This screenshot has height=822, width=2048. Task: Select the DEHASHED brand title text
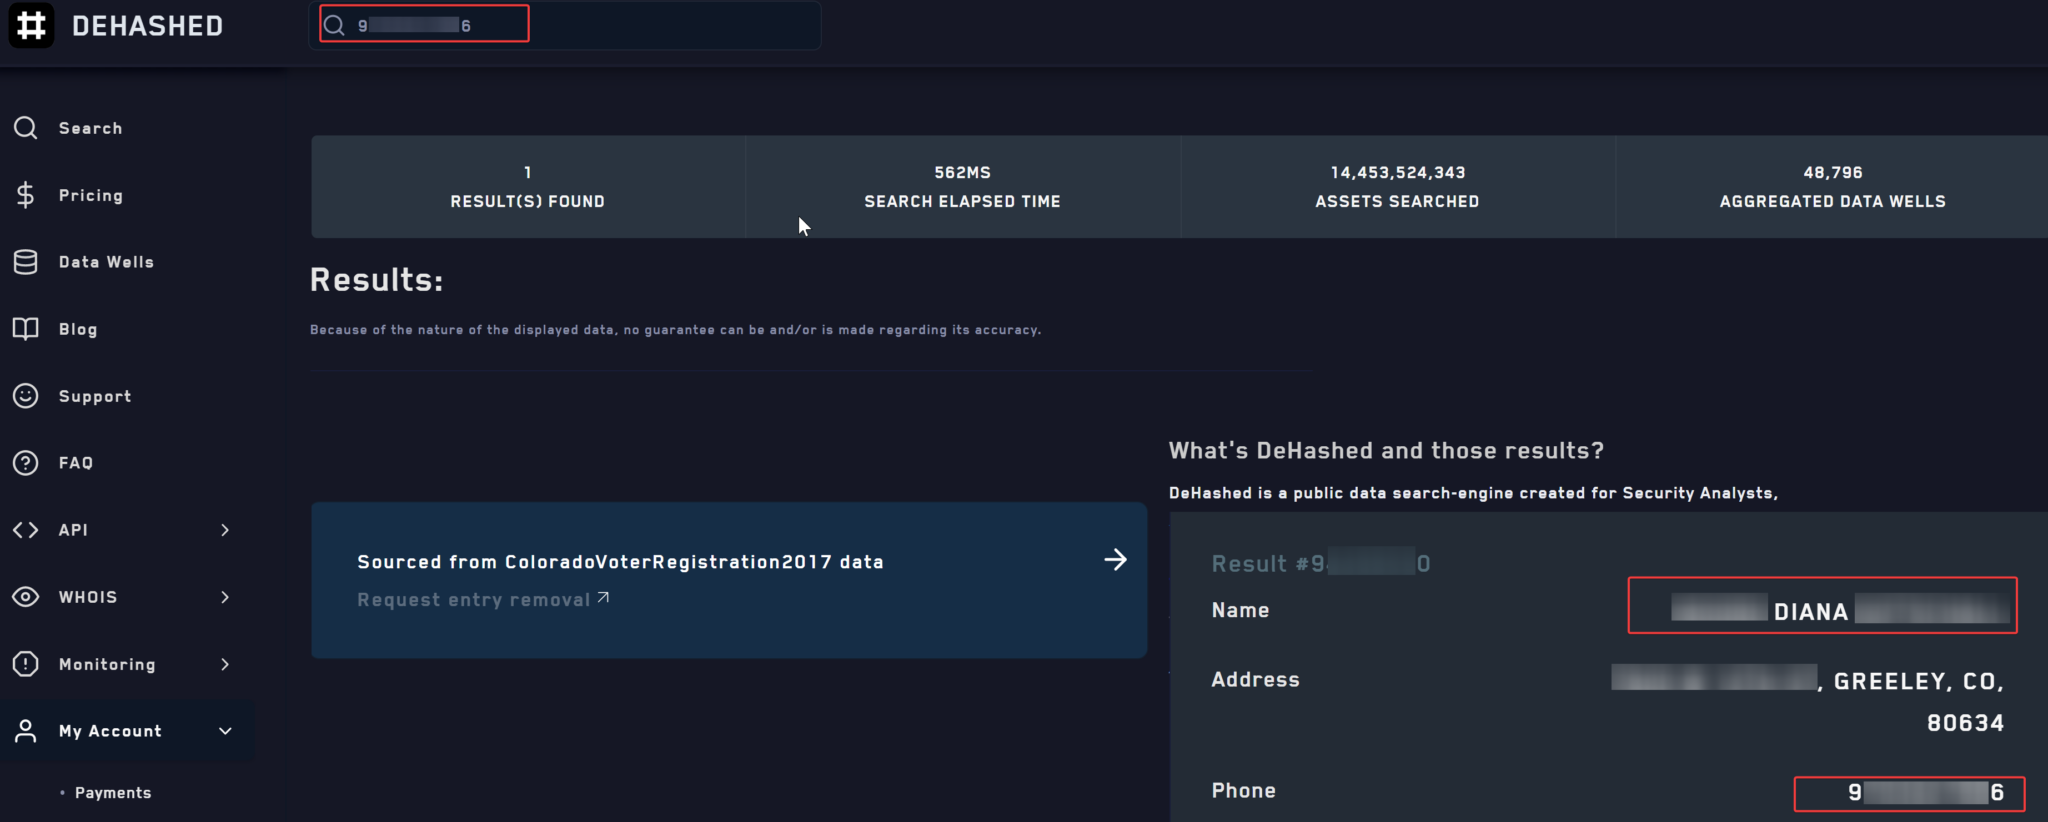pyautogui.click(x=148, y=26)
